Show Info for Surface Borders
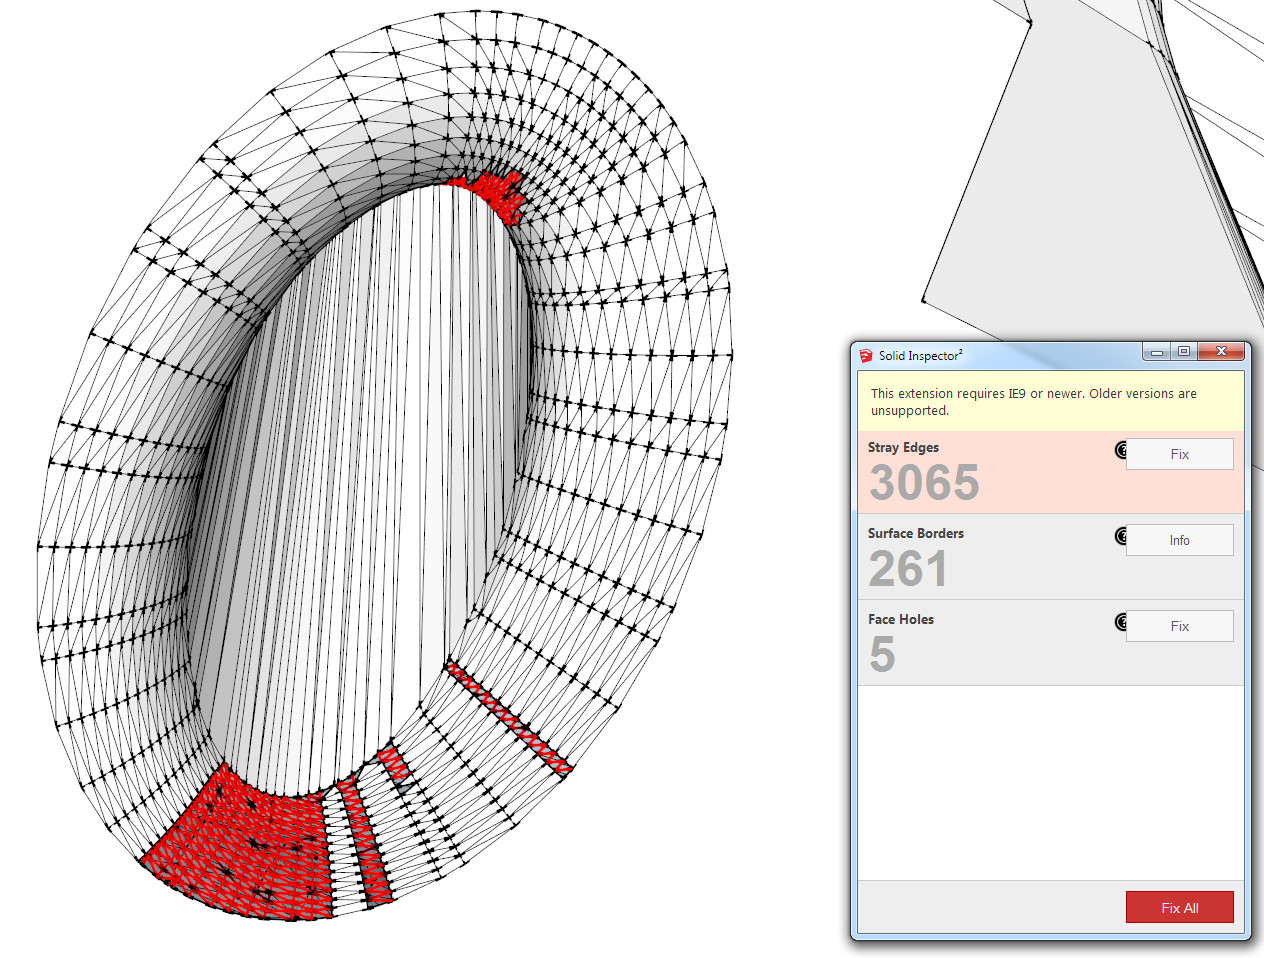The width and height of the screenshot is (1264, 958). (1179, 540)
